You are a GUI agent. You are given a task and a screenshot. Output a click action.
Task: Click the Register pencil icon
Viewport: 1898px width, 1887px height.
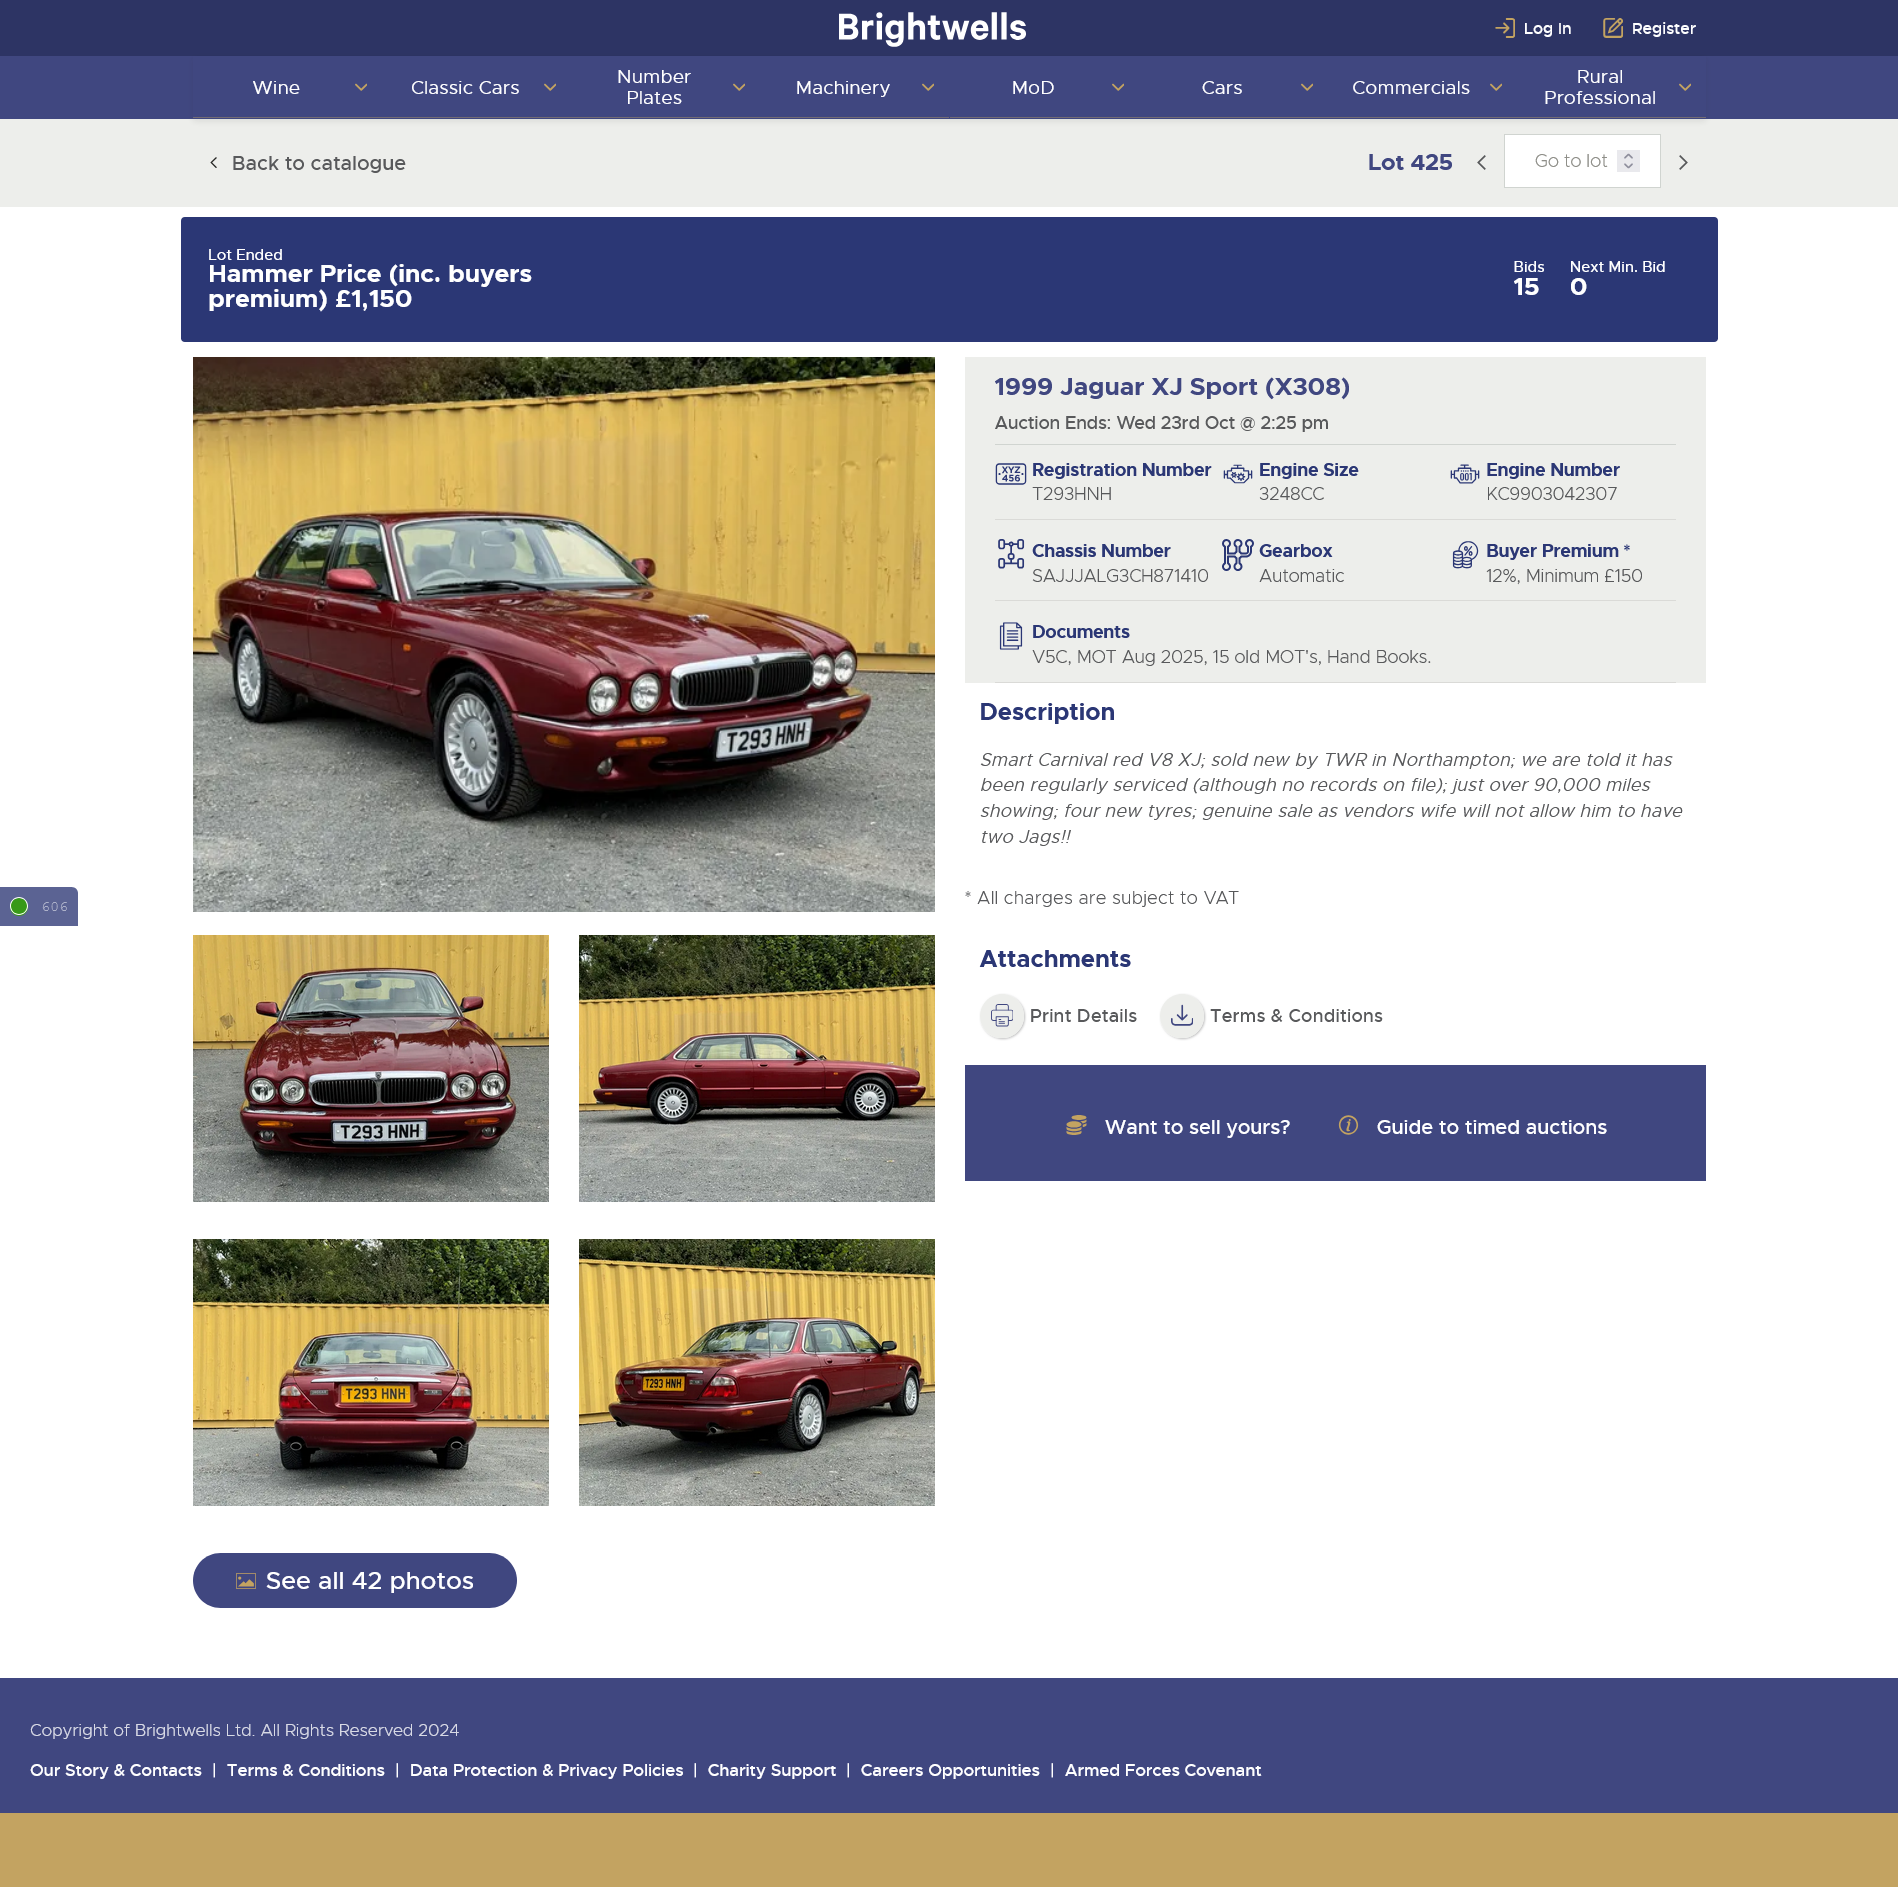click(x=1612, y=28)
